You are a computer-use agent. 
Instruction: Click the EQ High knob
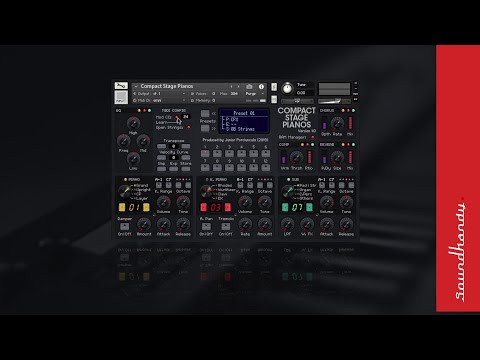click(133, 123)
